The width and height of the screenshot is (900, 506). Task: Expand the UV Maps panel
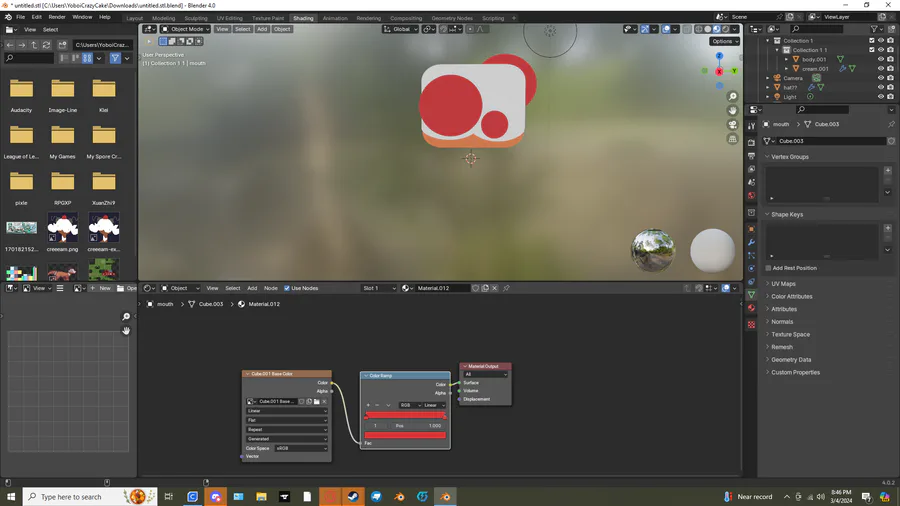783,283
